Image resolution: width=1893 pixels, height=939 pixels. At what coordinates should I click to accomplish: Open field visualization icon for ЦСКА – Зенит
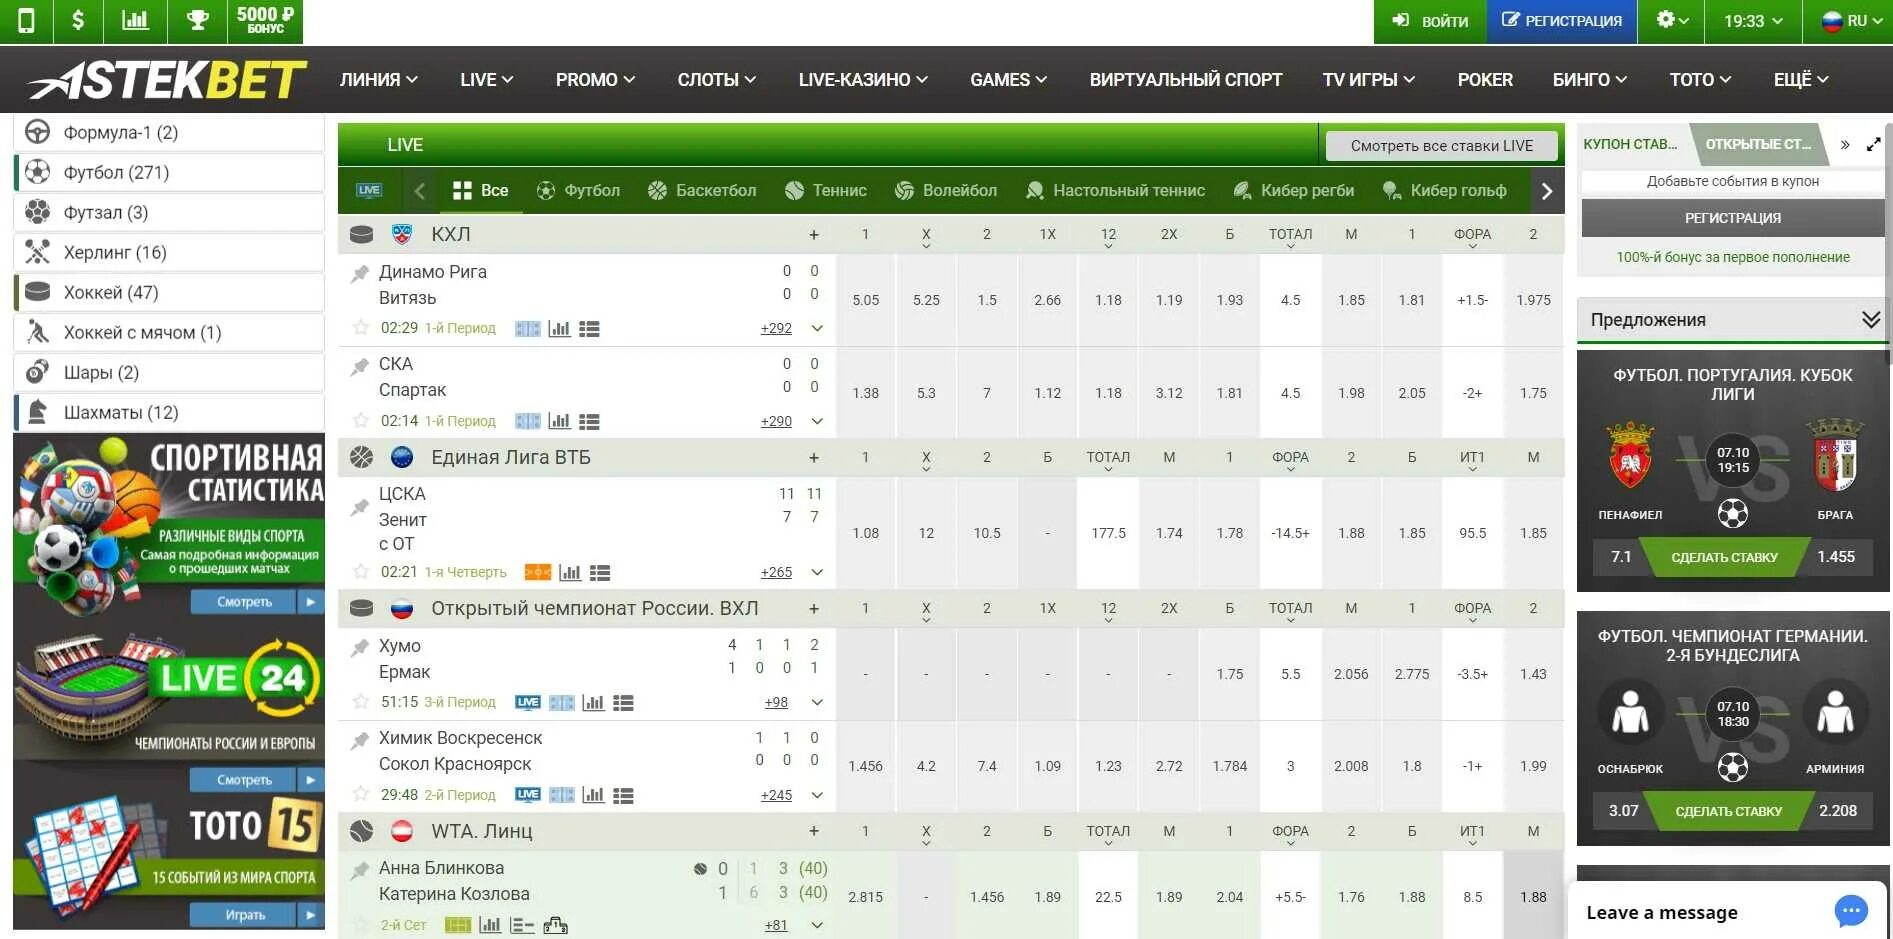pyautogui.click(x=538, y=573)
